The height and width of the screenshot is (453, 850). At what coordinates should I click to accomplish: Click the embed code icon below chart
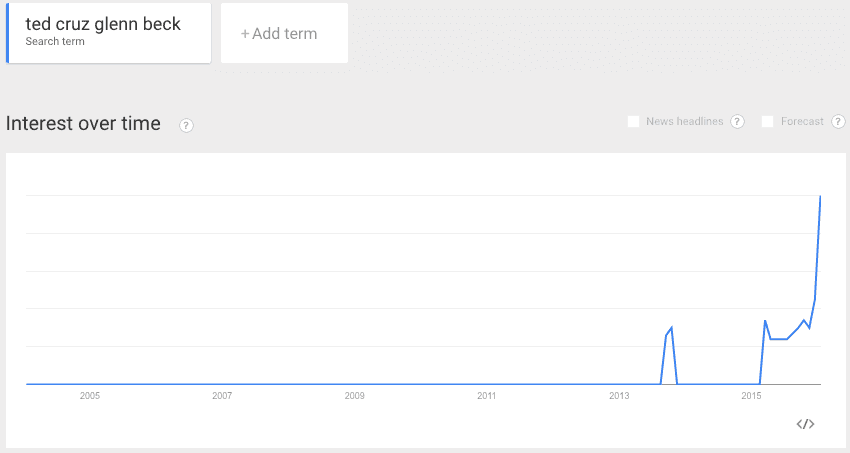click(805, 424)
